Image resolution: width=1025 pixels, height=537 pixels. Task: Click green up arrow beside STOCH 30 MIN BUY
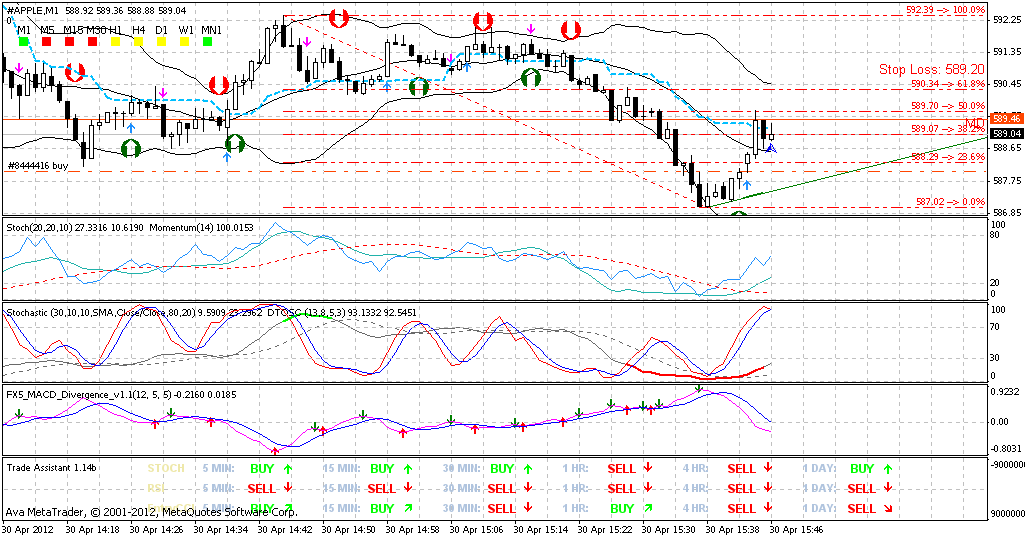[528, 468]
